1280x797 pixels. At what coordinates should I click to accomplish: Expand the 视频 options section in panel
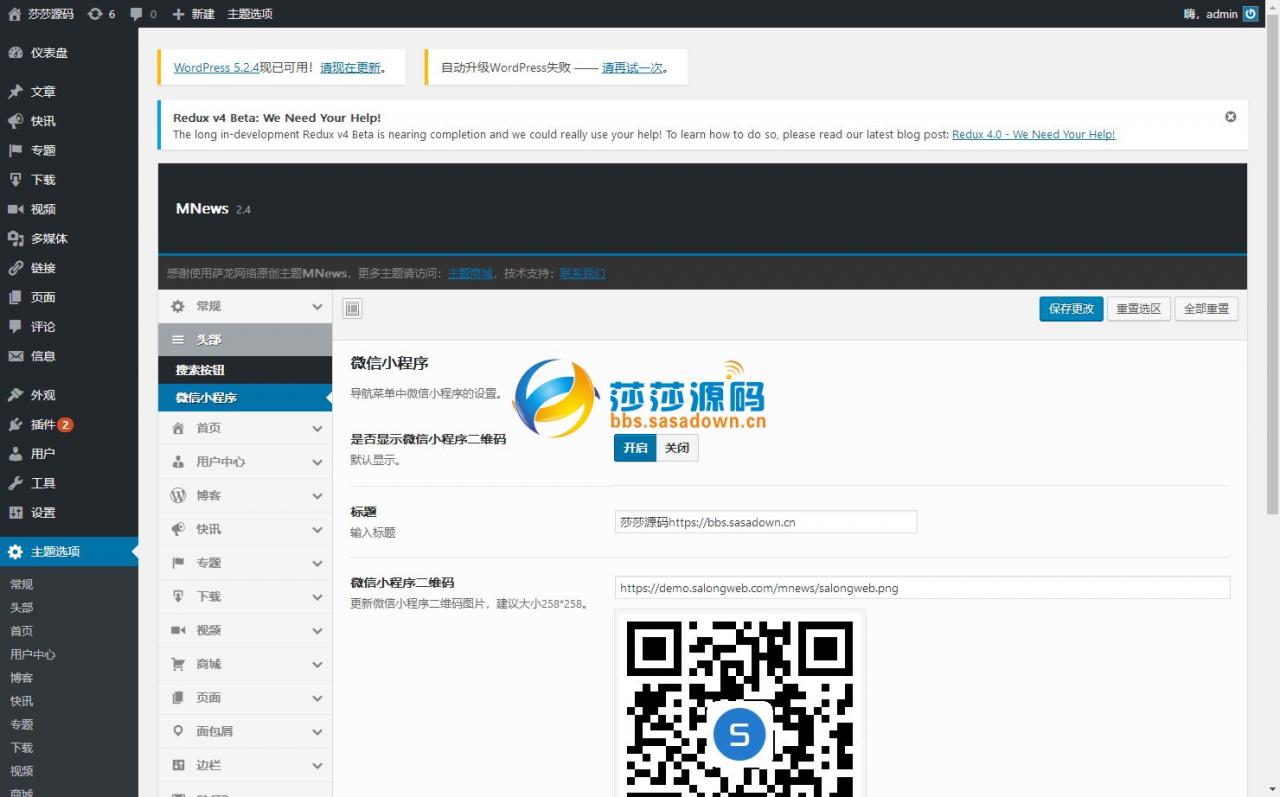pos(245,630)
